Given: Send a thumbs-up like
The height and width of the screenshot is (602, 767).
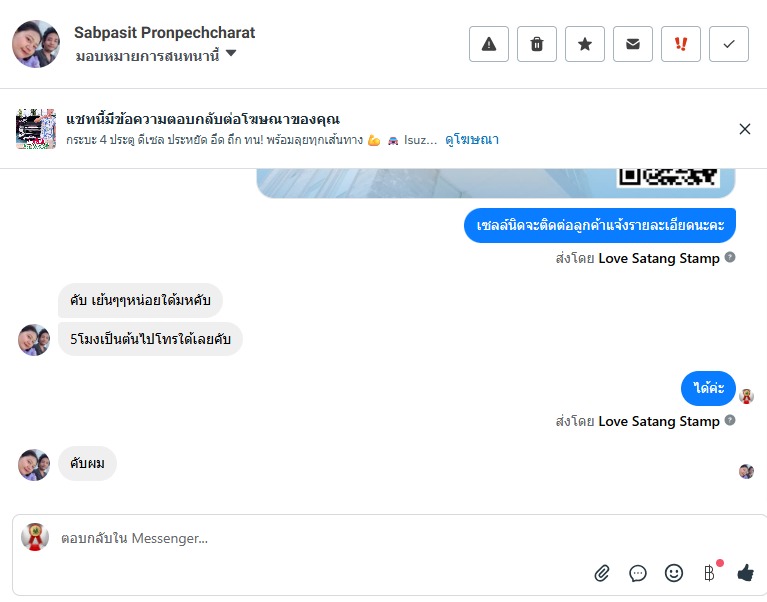Looking at the screenshot, I should coord(745,572).
